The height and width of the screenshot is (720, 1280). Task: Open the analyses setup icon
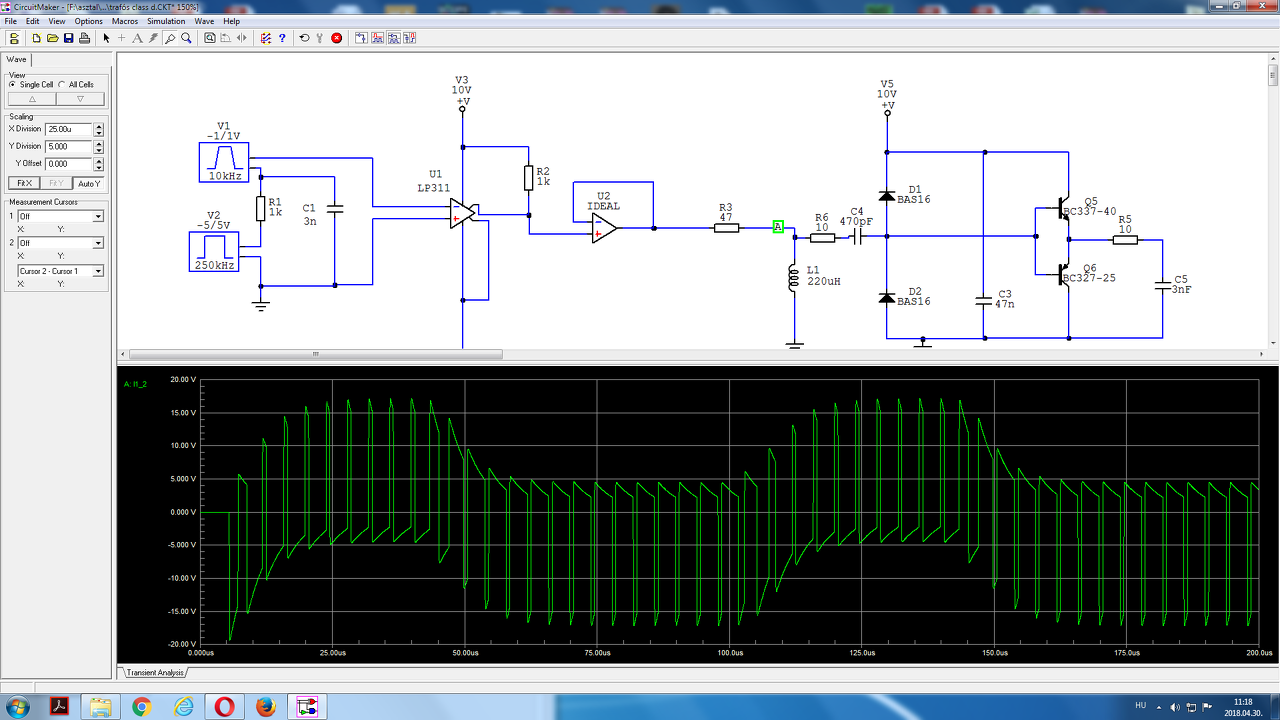coord(266,38)
